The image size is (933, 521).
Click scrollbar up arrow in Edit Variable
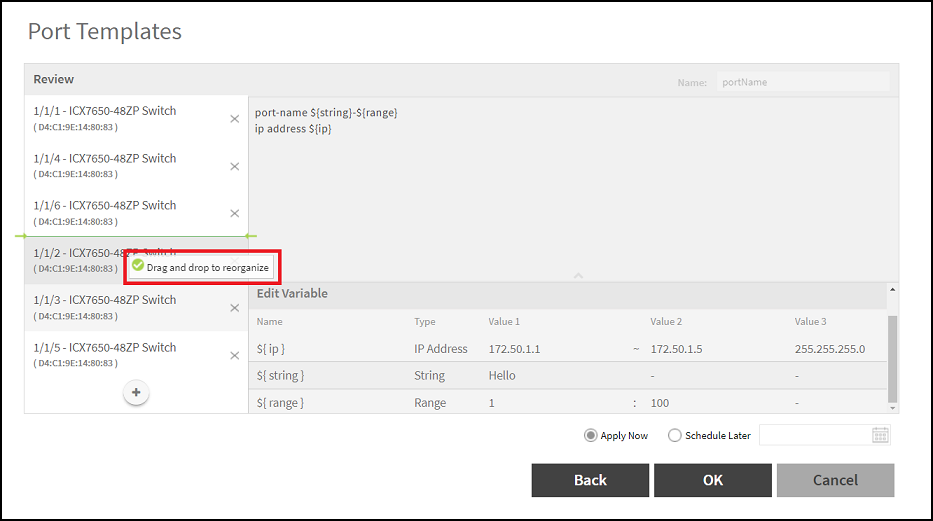point(892,290)
